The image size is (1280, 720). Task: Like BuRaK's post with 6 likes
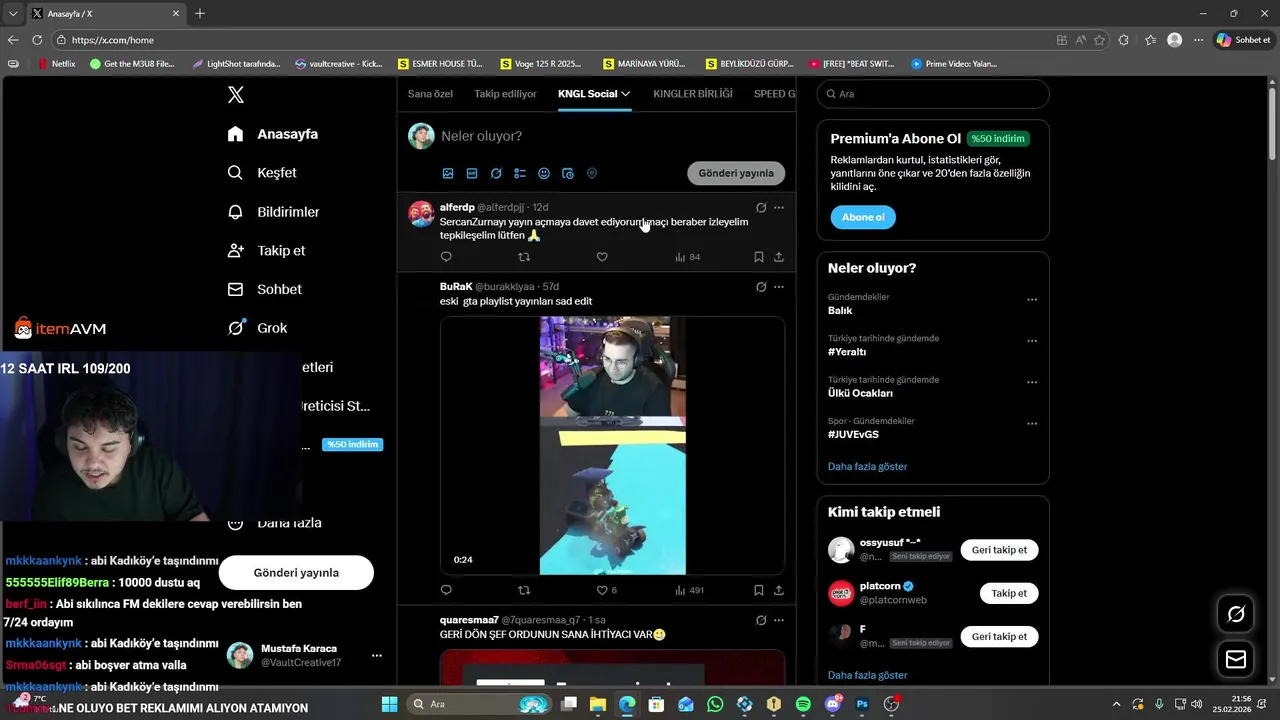[x=606, y=590]
